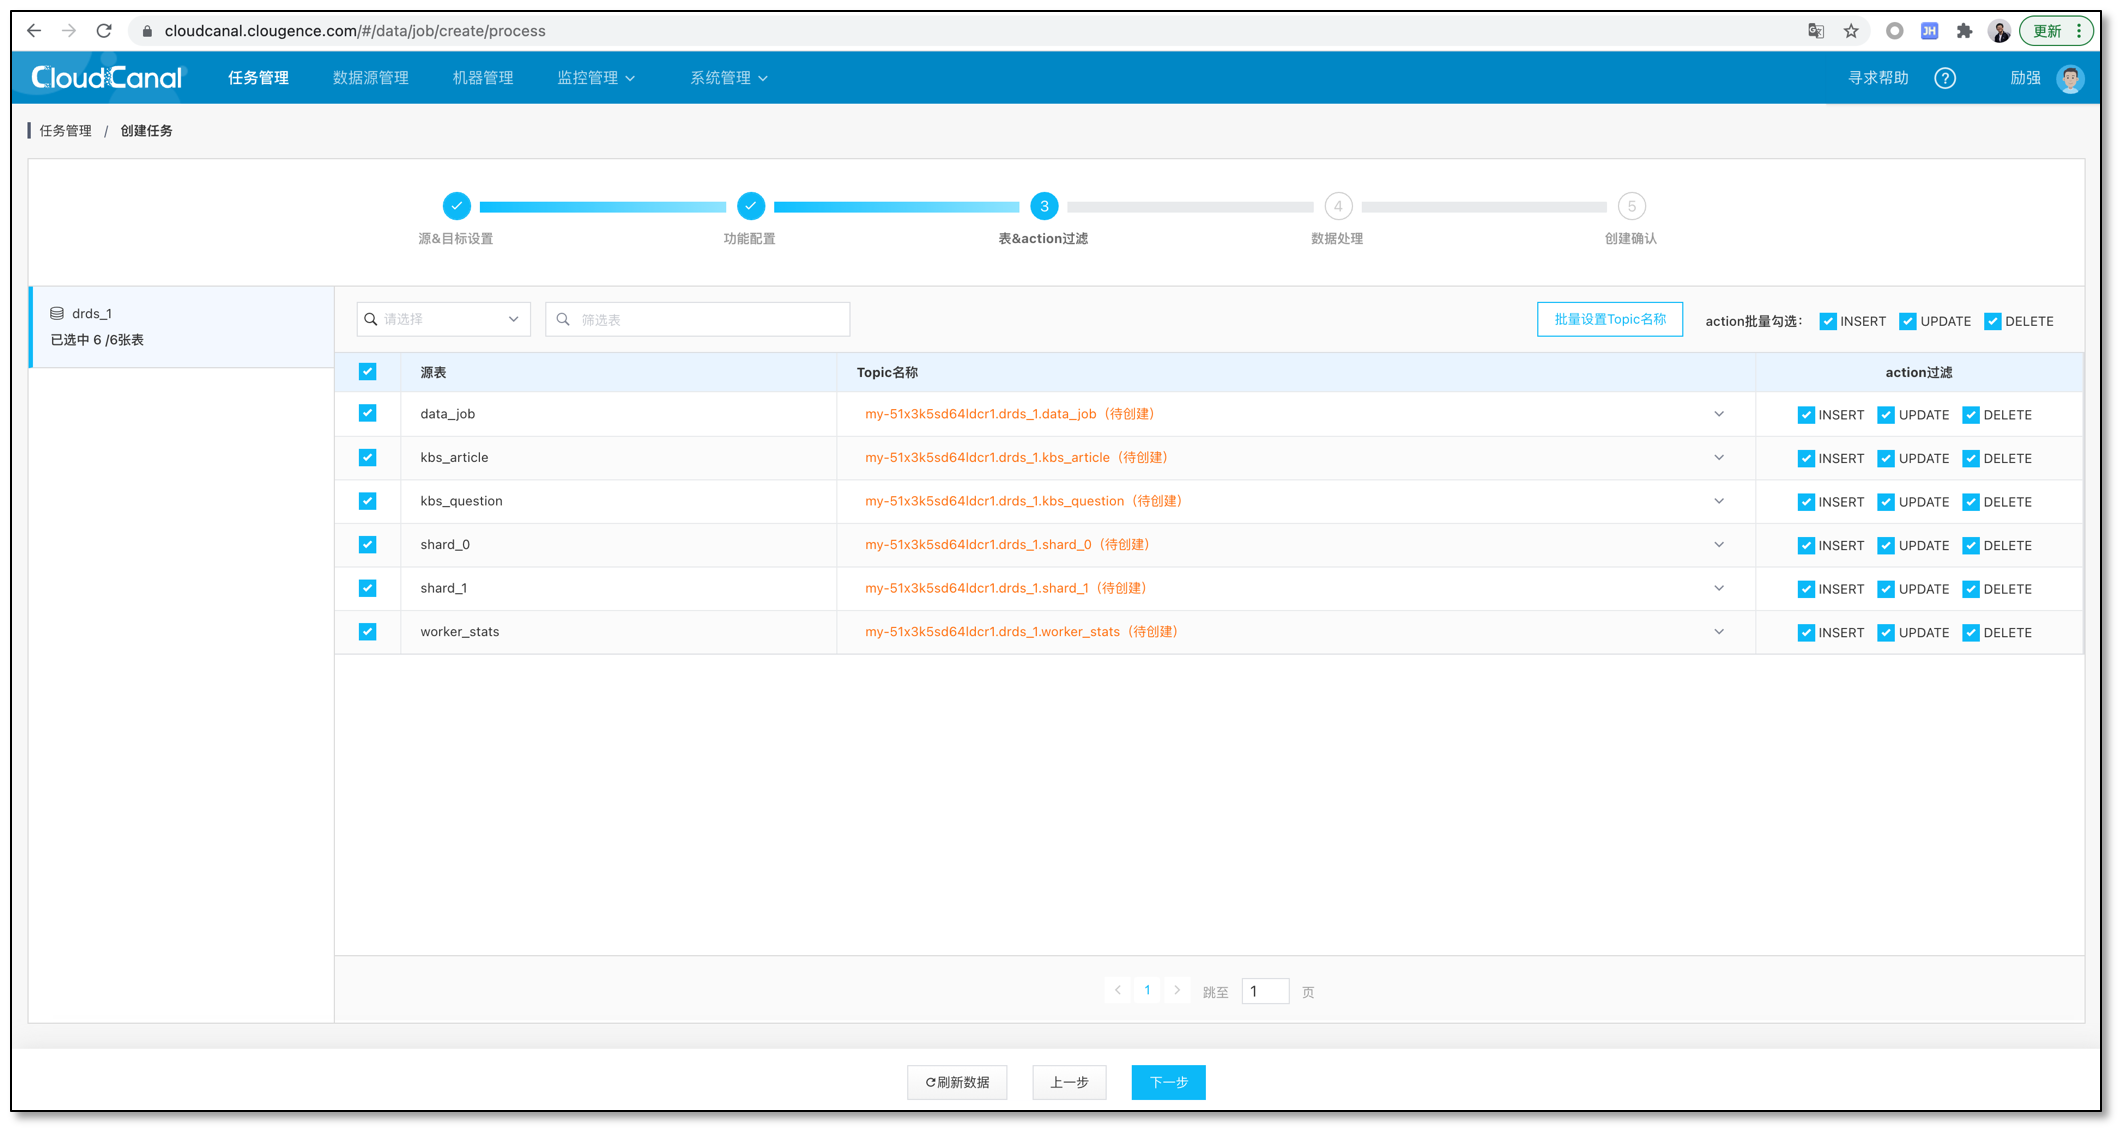The height and width of the screenshot is (1138, 2128).
Task: Click the help question mark icon
Action: point(1944,78)
